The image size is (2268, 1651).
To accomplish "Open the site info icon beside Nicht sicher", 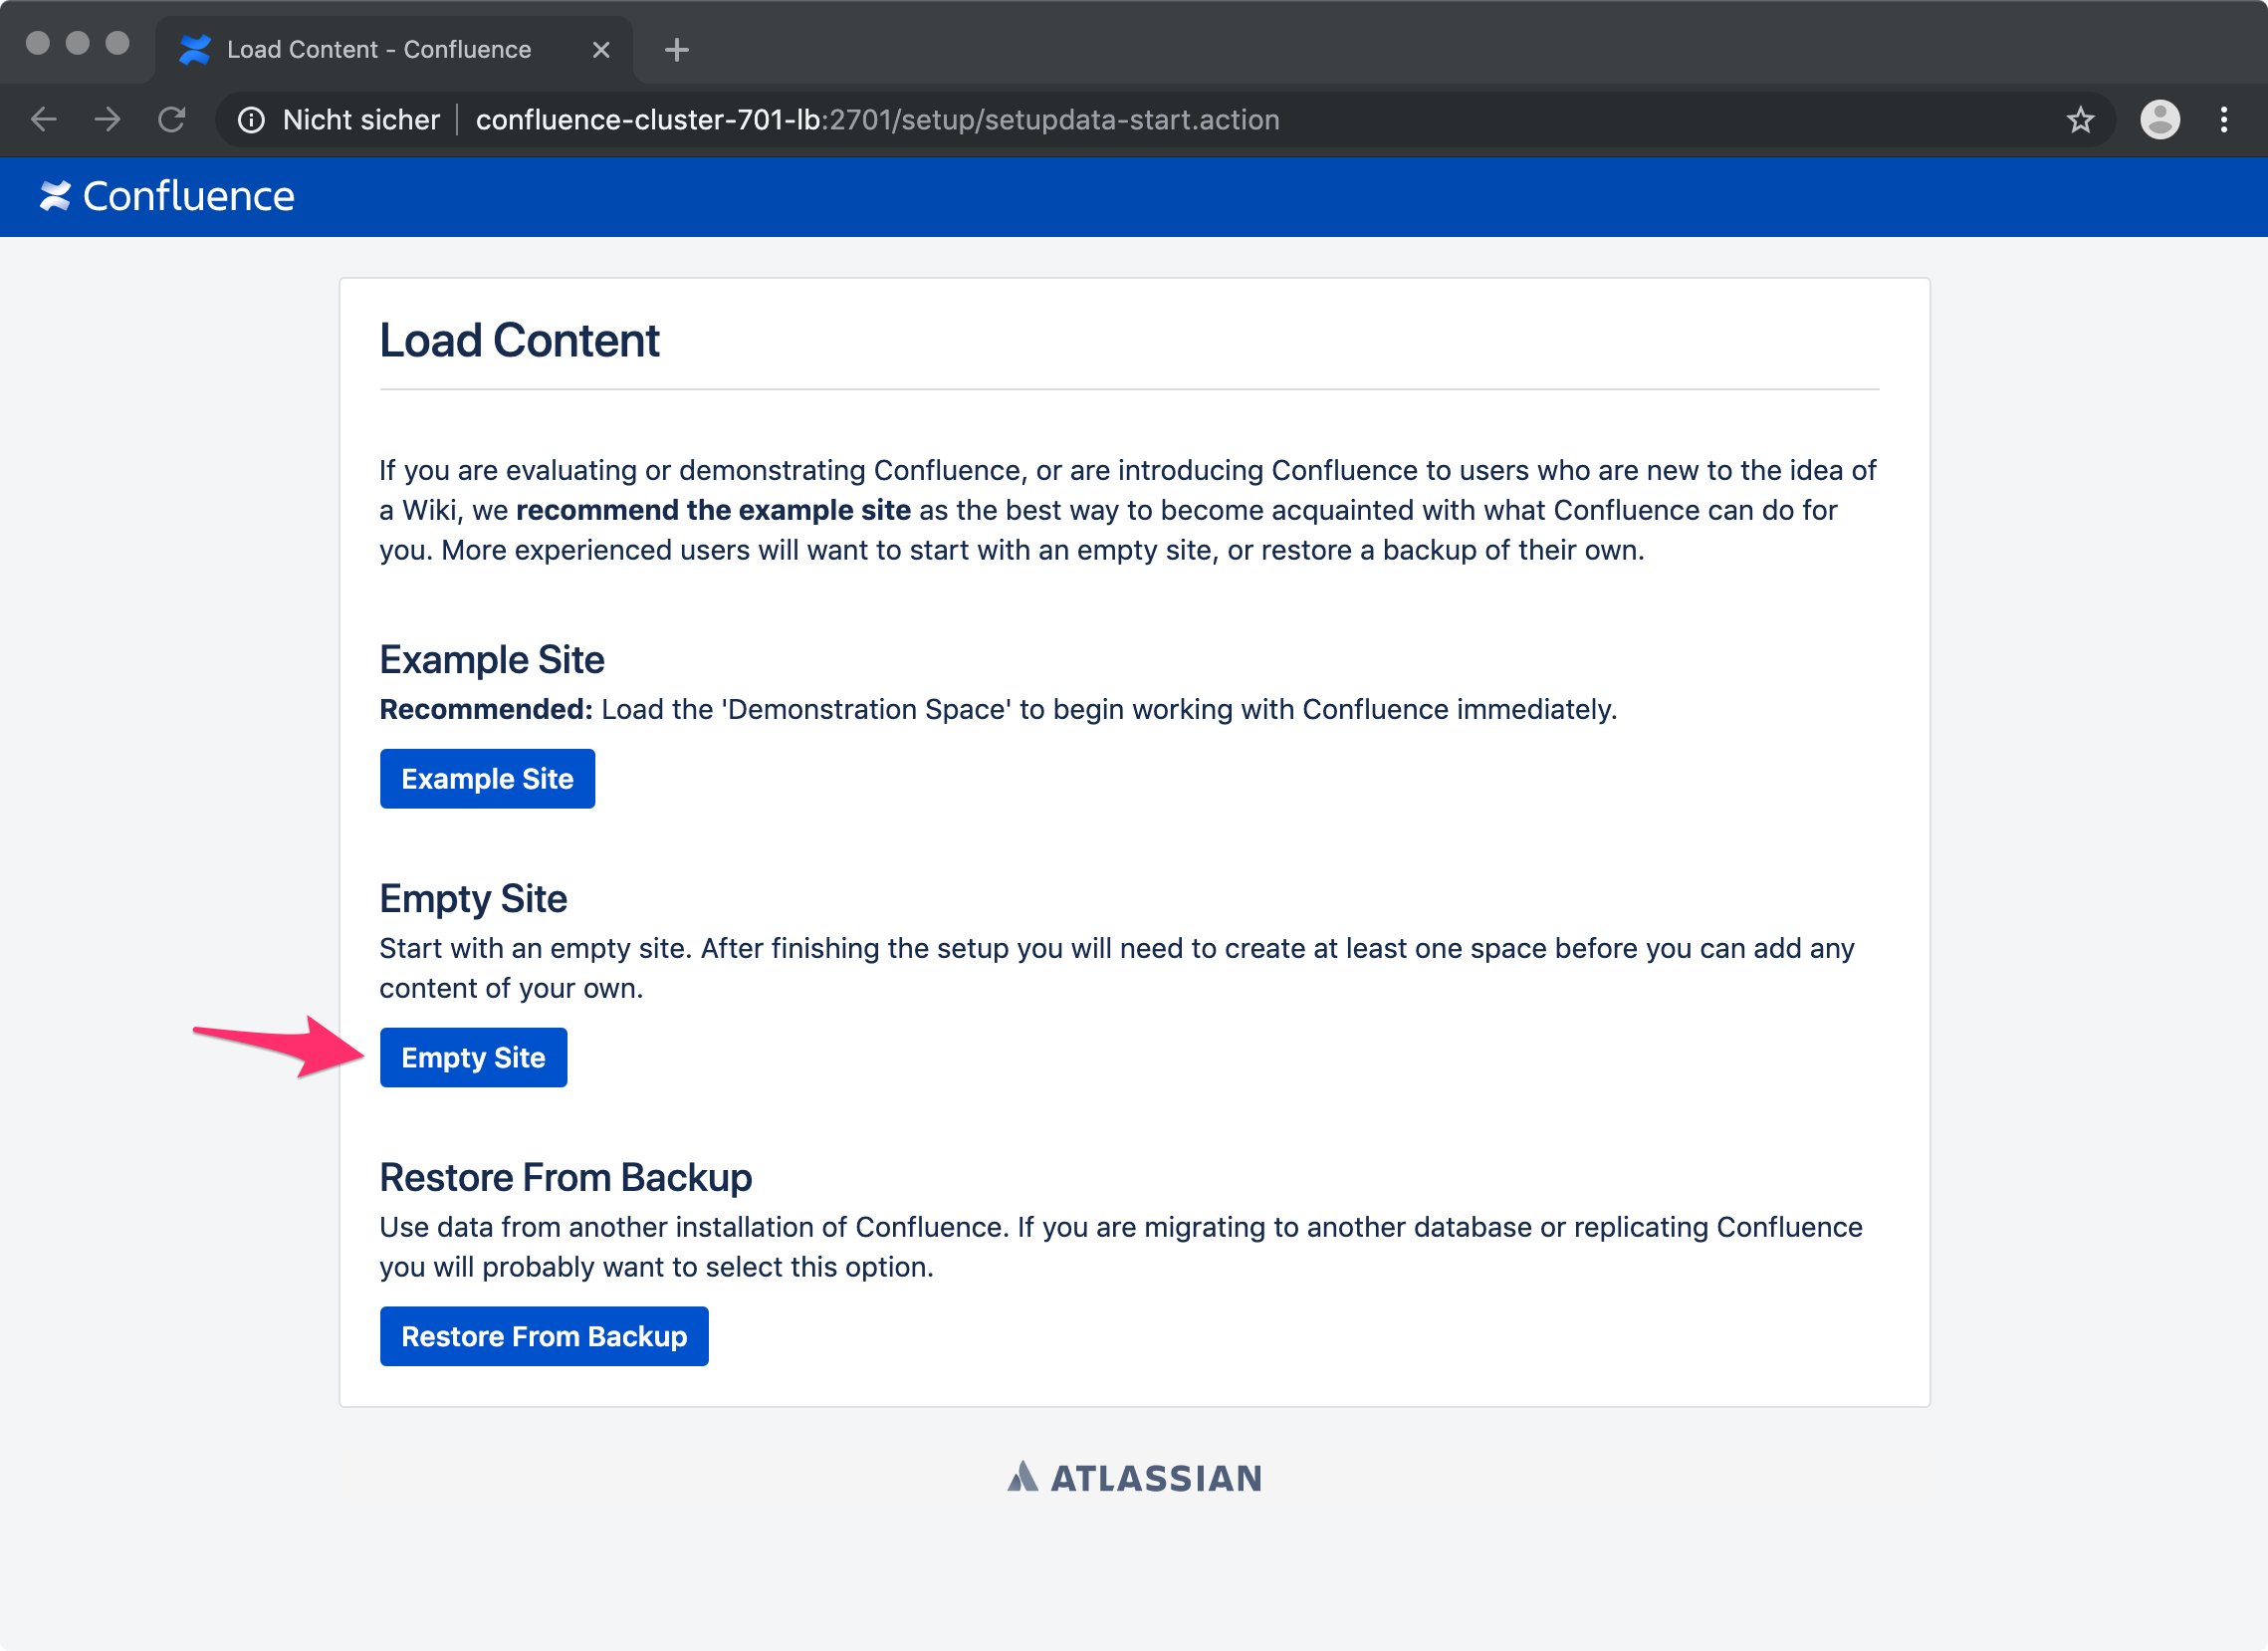I will point(251,120).
